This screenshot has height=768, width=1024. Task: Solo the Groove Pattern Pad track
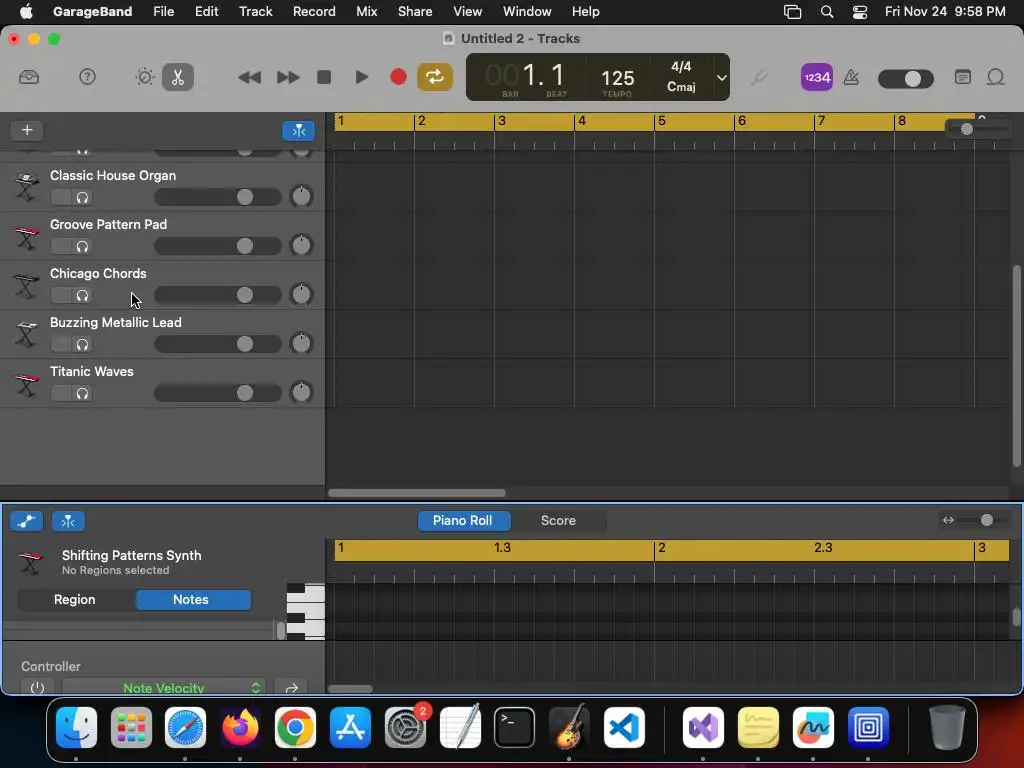coord(82,246)
